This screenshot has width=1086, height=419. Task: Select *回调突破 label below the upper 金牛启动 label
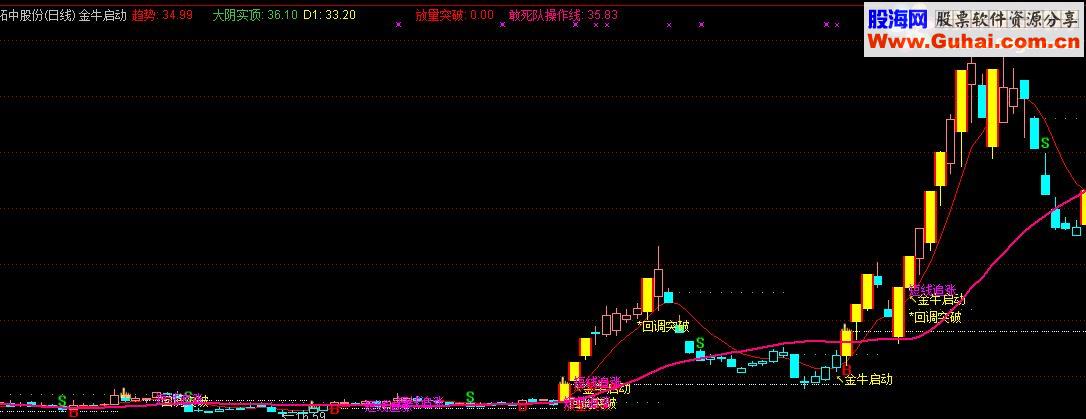tap(935, 317)
